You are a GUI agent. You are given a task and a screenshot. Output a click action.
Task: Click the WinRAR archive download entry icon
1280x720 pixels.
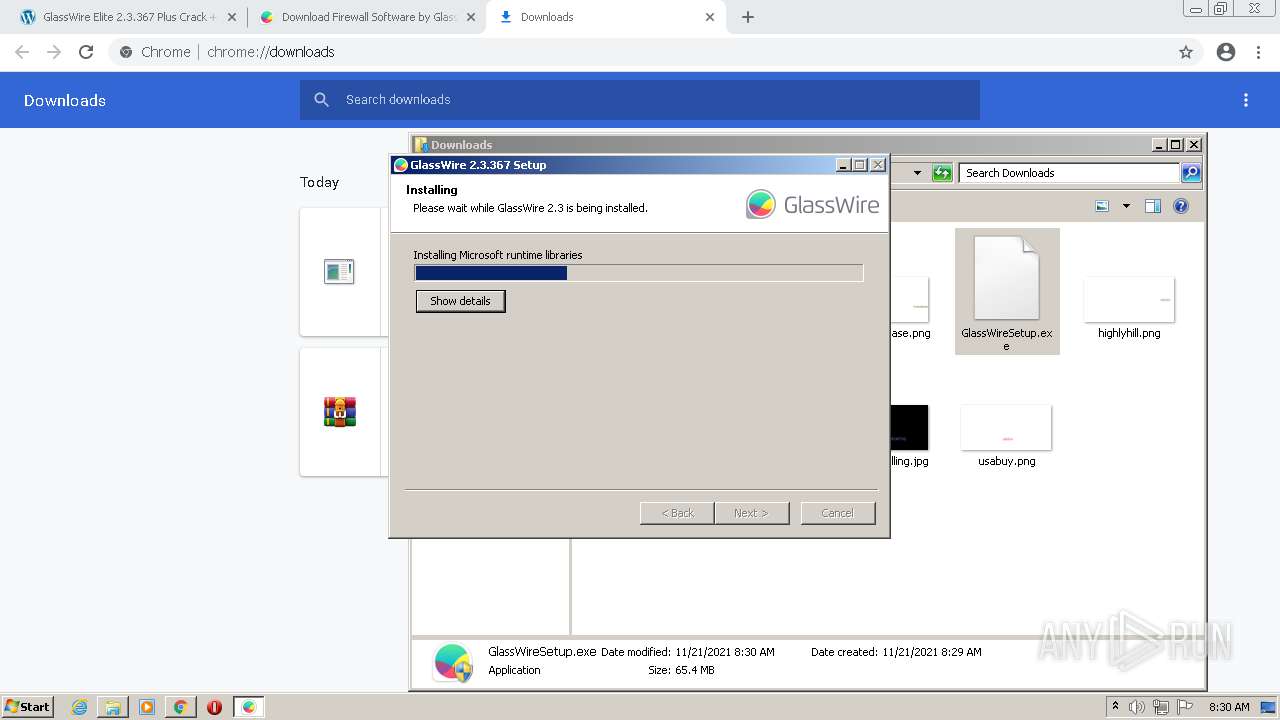340,412
